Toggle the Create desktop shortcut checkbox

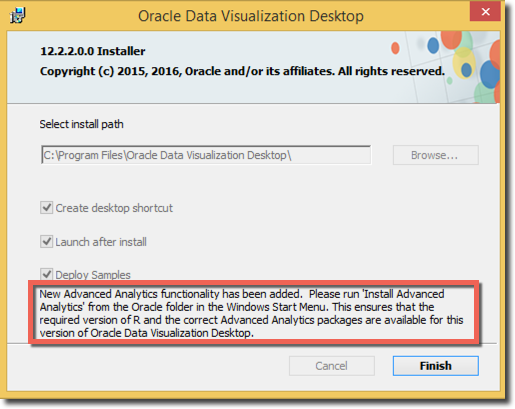click(47, 208)
